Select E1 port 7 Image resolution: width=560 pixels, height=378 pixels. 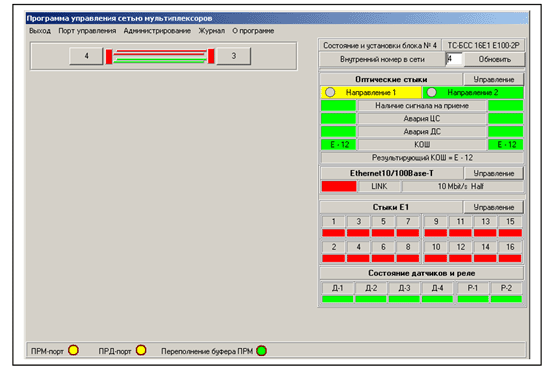[408, 222]
